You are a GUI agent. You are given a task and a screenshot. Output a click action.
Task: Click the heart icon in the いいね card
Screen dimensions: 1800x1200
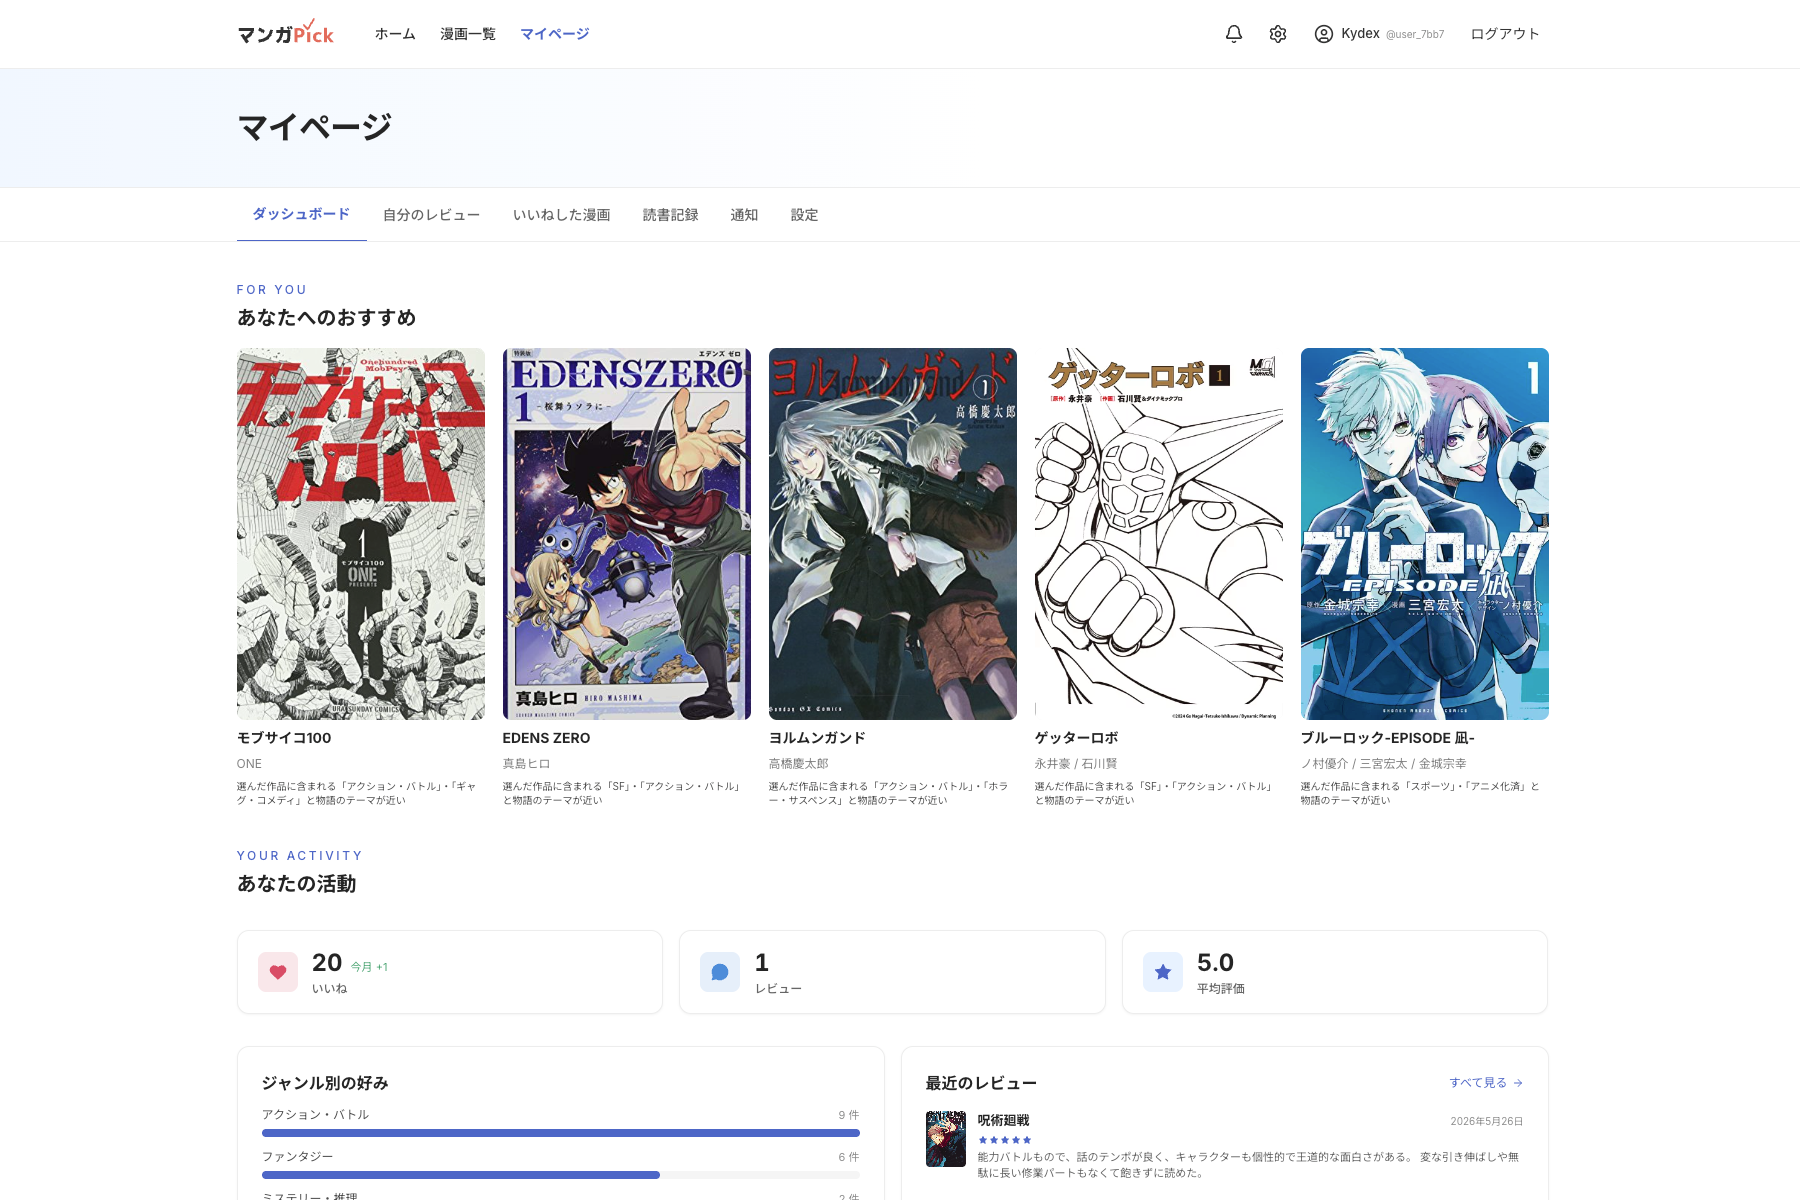pyautogui.click(x=278, y=972)
